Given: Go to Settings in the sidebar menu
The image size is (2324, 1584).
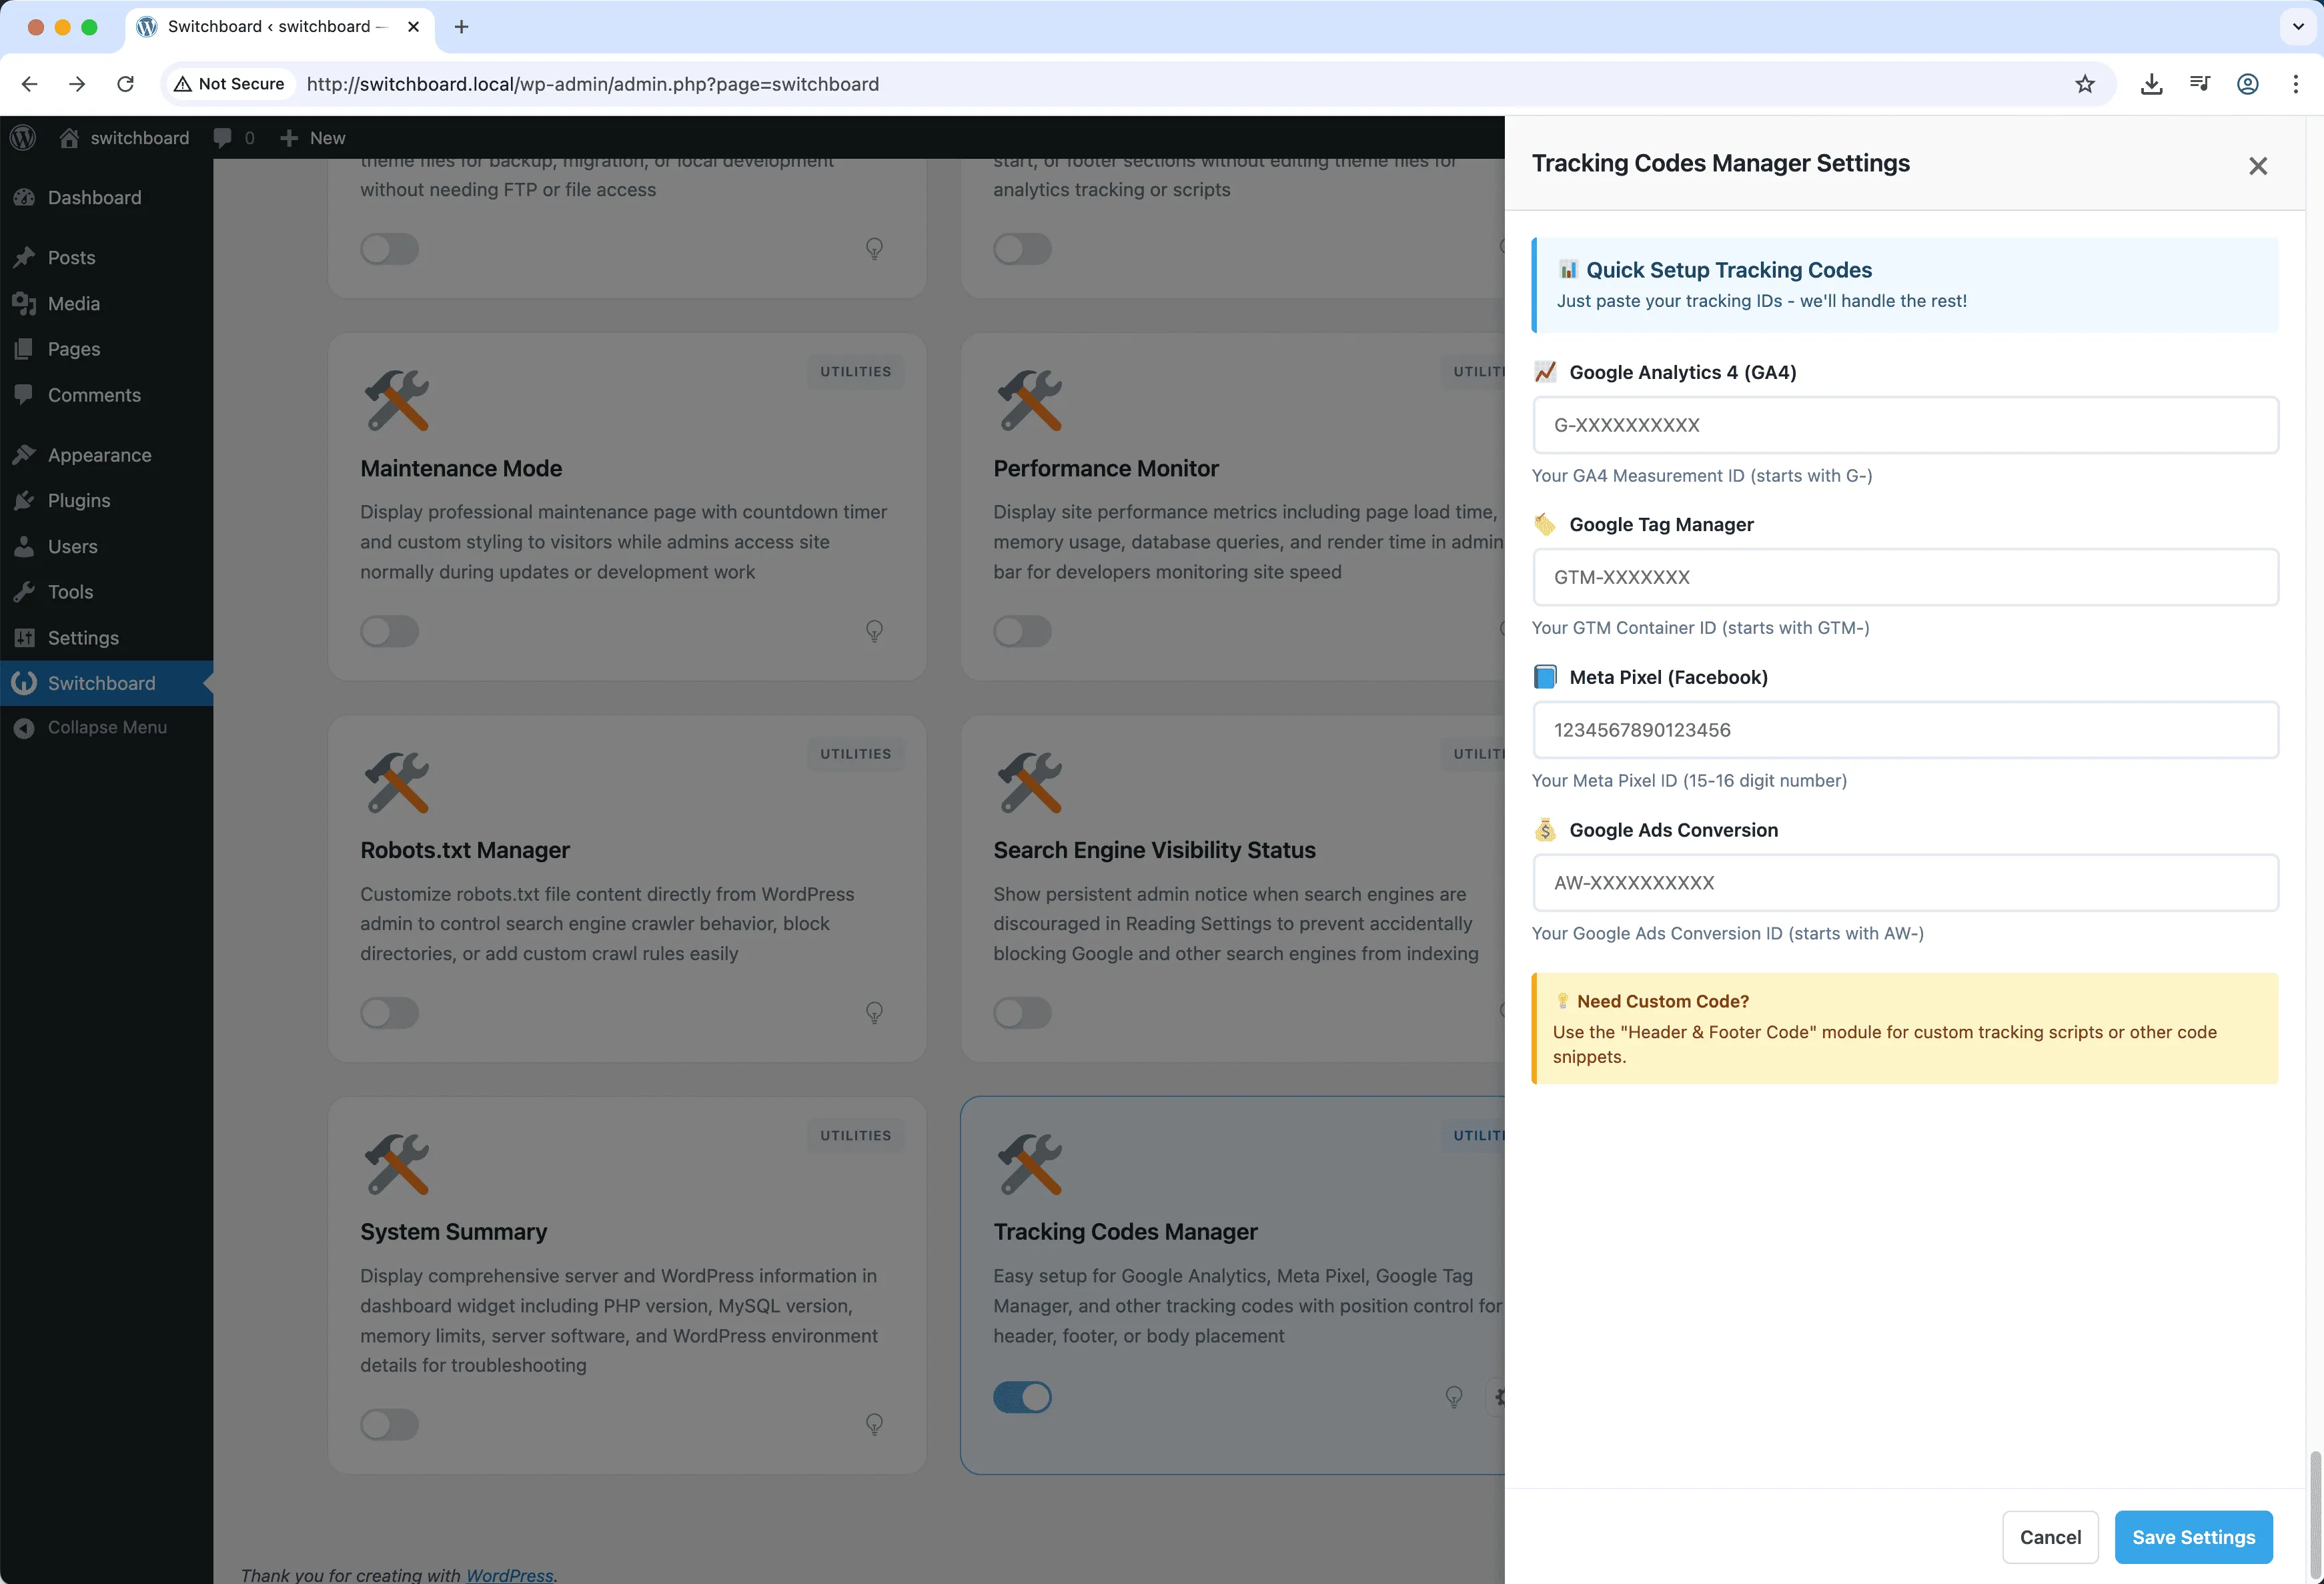Looking at the screenshot, I should click(82, 637).
